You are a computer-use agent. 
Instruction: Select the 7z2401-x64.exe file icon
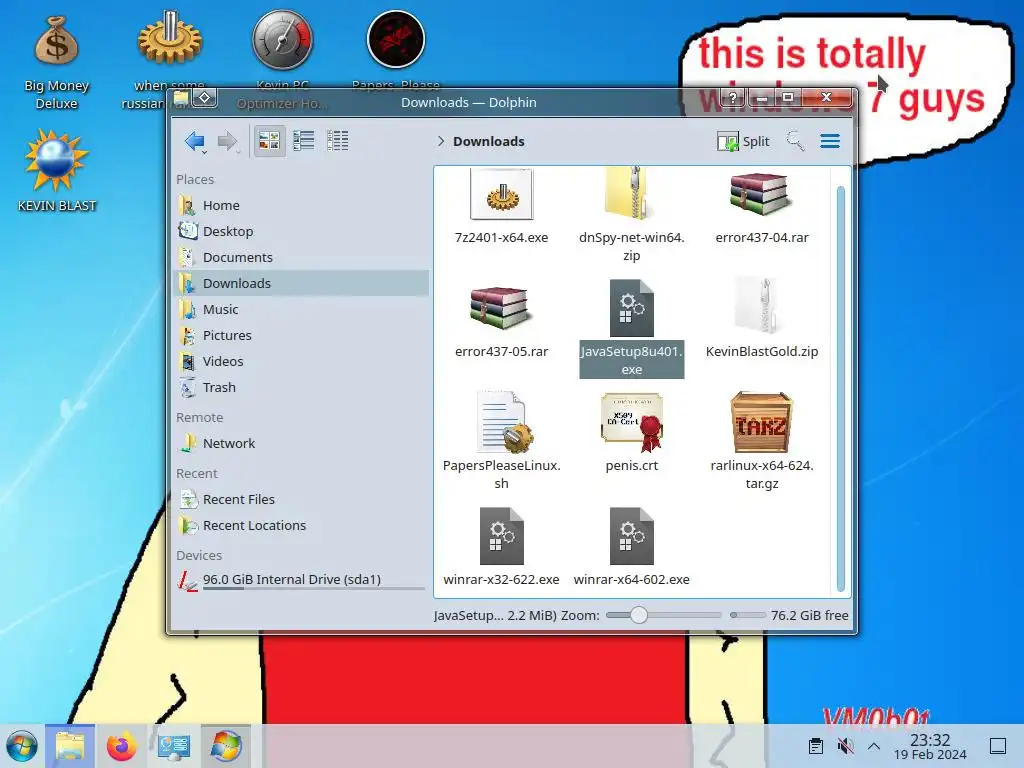(502, 195)
